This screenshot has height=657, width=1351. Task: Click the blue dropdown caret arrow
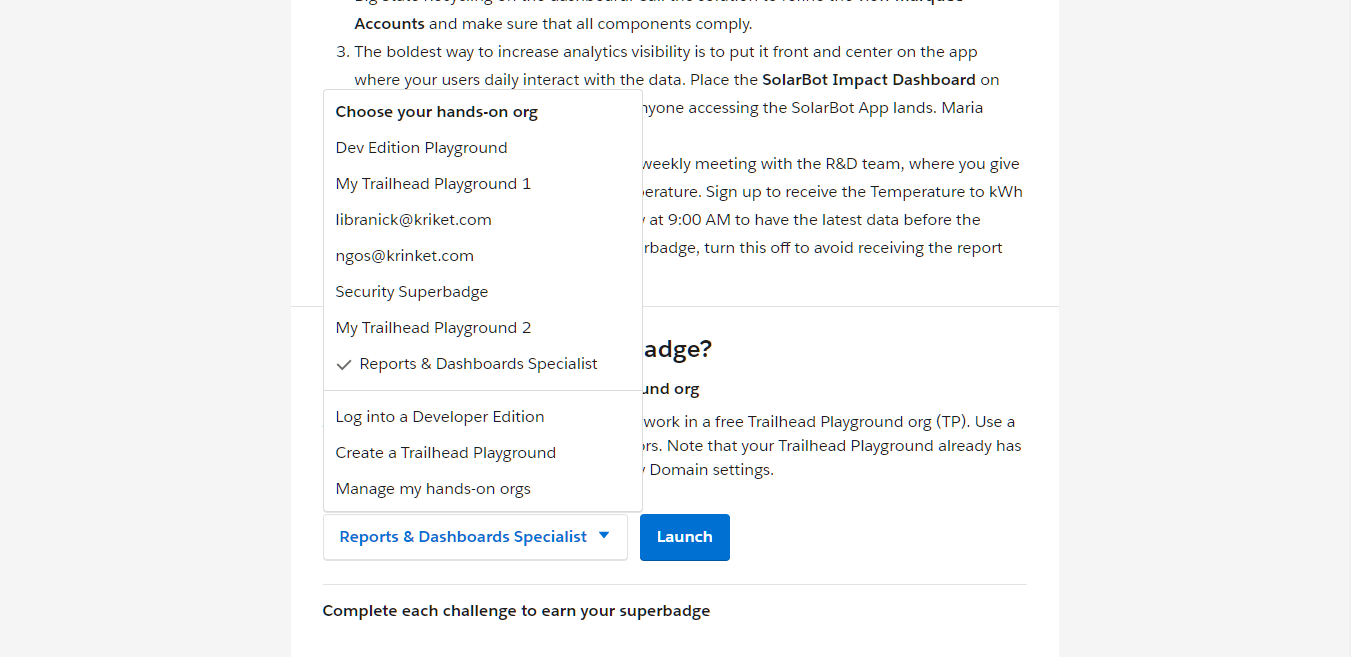click(x=604, y=536)
